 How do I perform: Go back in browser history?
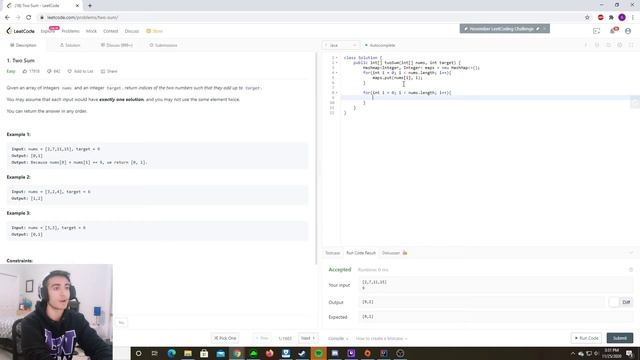(7, 17)
